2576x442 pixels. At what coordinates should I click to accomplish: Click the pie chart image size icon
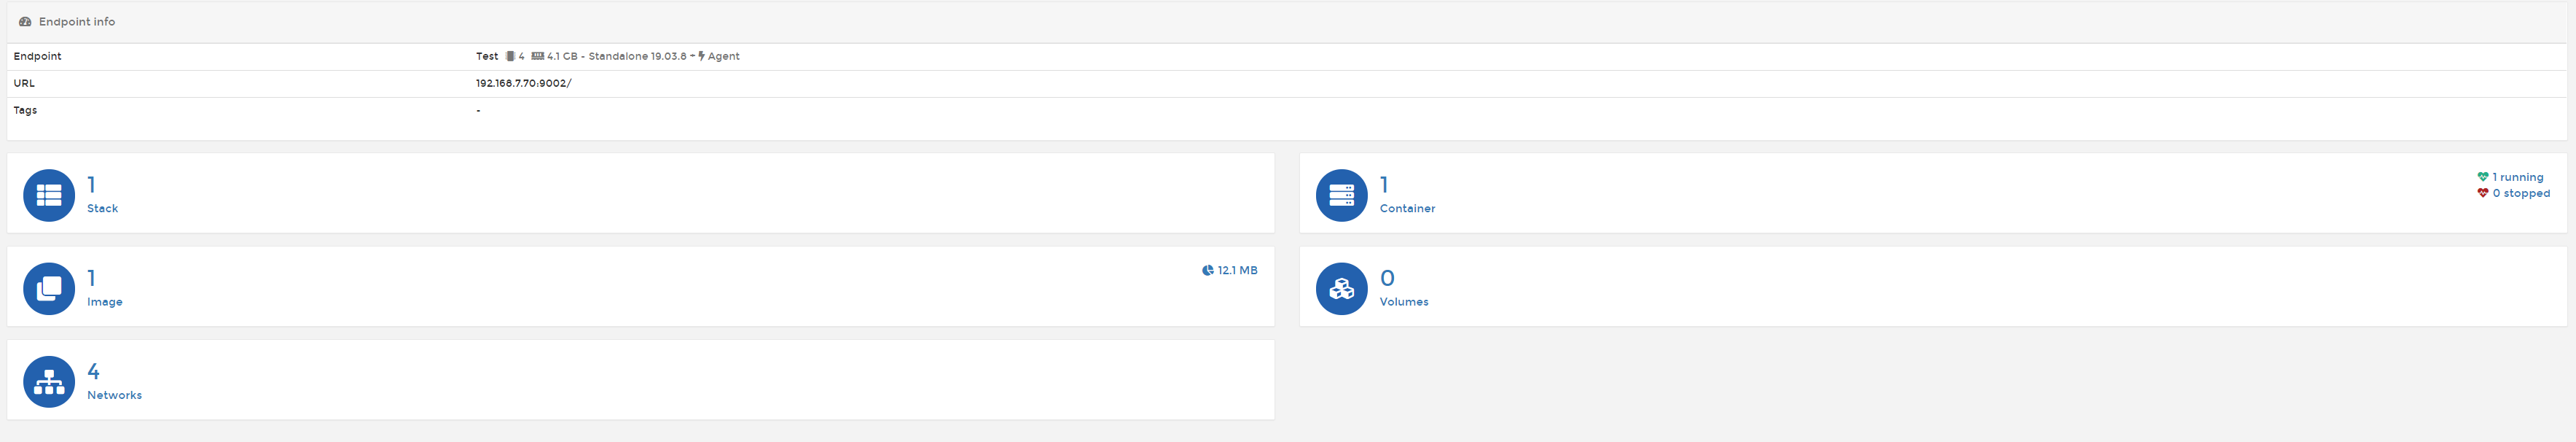click(x=1208, y=270)
